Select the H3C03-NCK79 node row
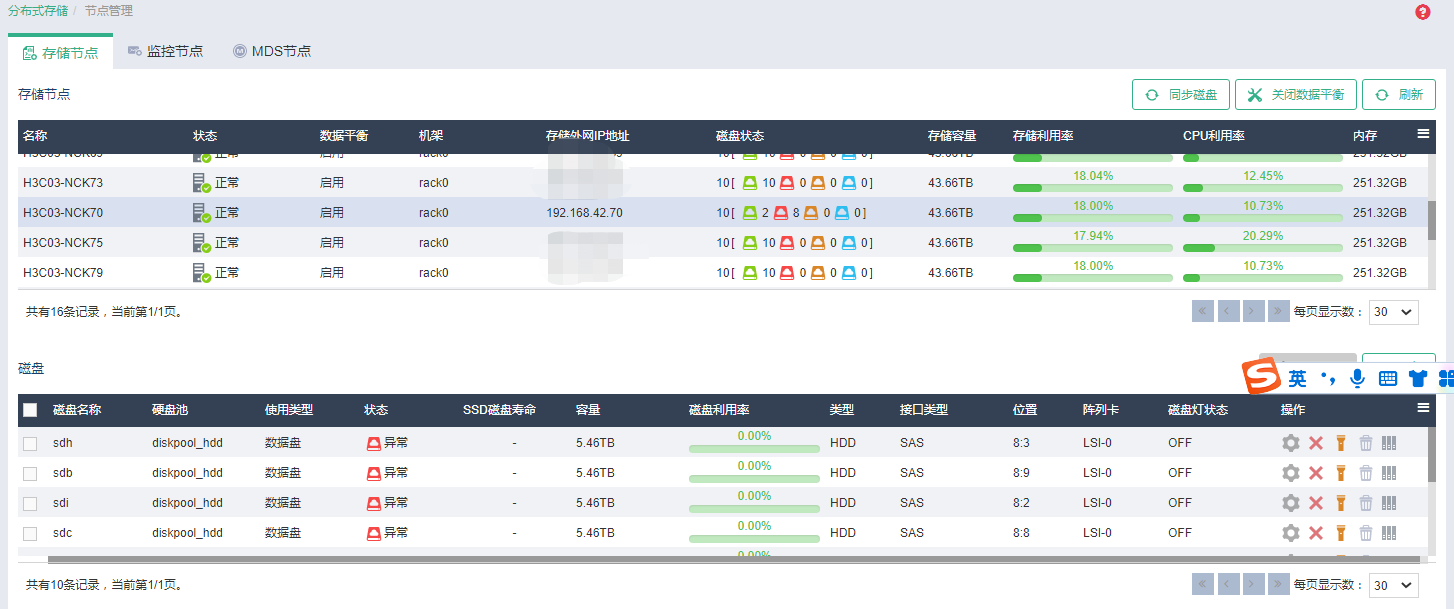Image resolution: width=1454 pixels, height=609 pixels. [x=722, y=273]
